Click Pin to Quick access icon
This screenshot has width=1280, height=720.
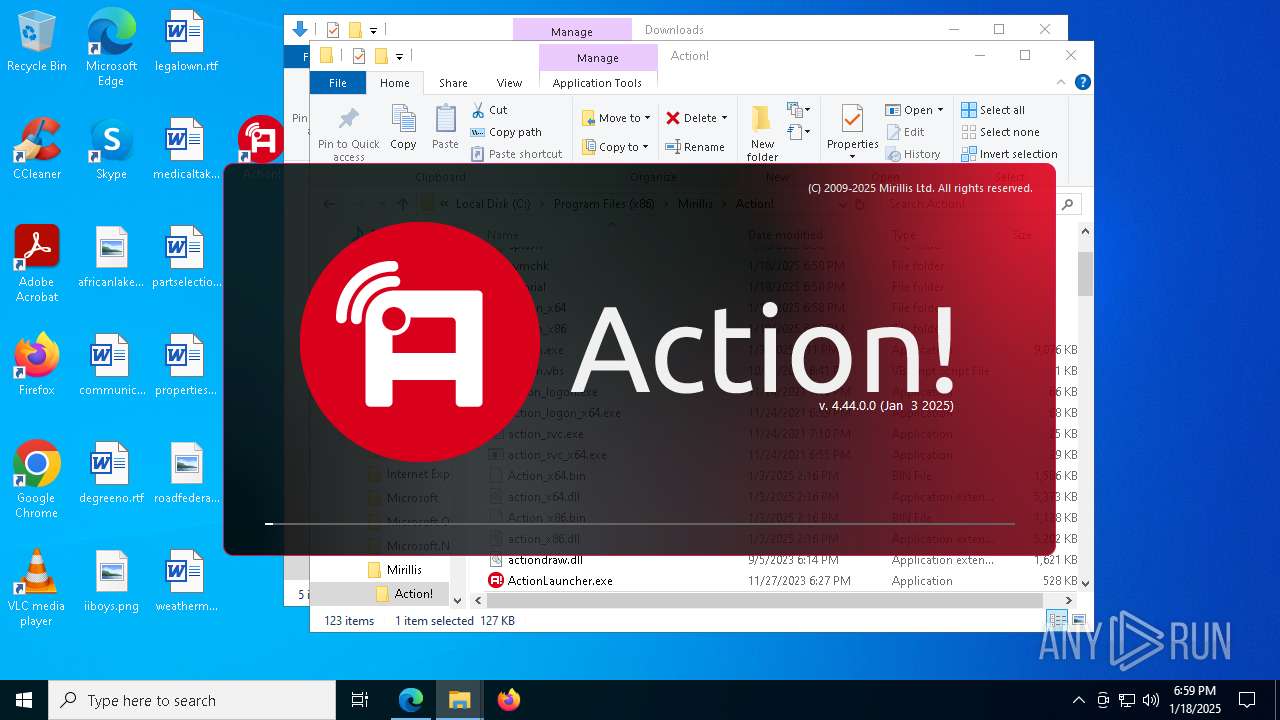[x=349, y=132]
